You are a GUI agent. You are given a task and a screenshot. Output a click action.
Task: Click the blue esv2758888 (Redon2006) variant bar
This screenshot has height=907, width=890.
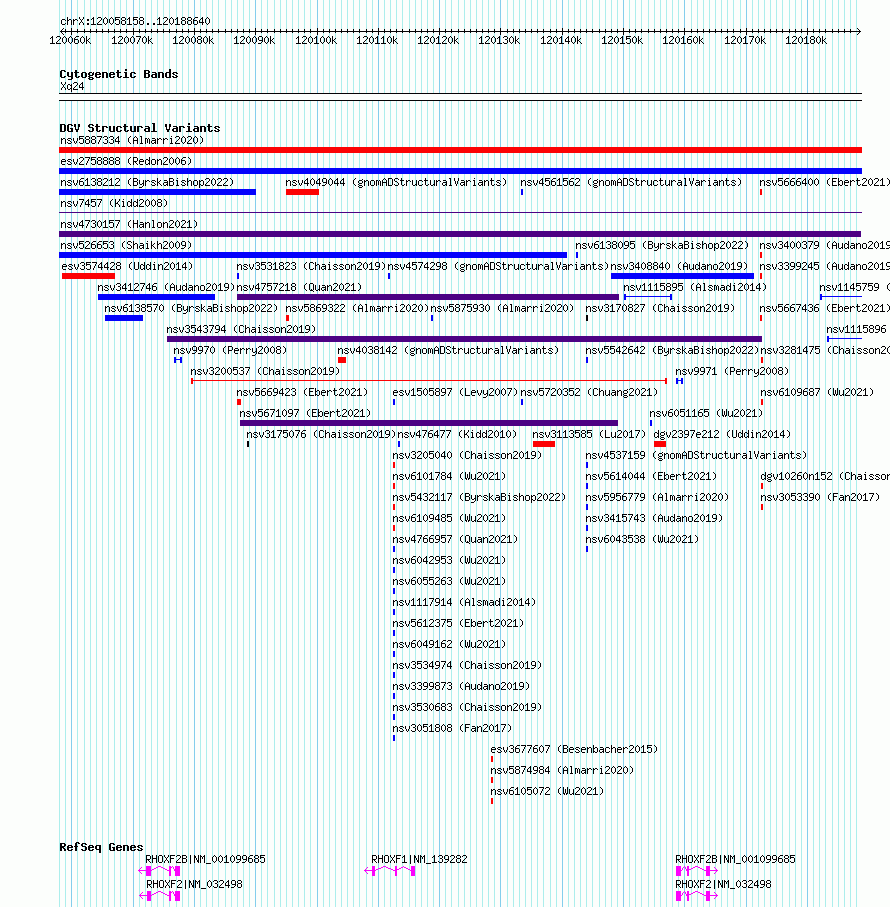460,171
